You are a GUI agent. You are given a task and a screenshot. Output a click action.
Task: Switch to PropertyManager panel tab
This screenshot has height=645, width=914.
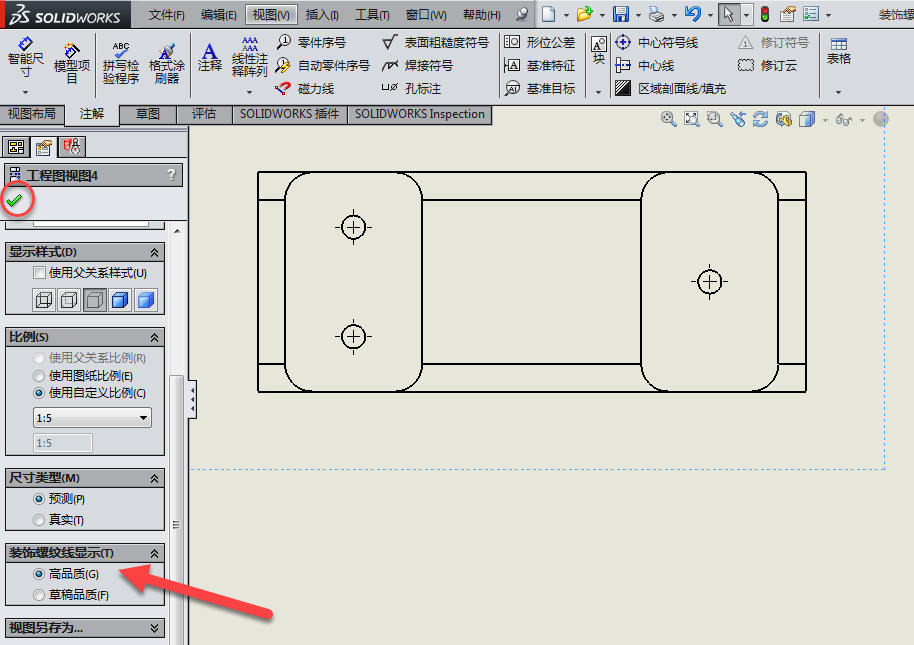pyautogui.click(x=44, y=147)
